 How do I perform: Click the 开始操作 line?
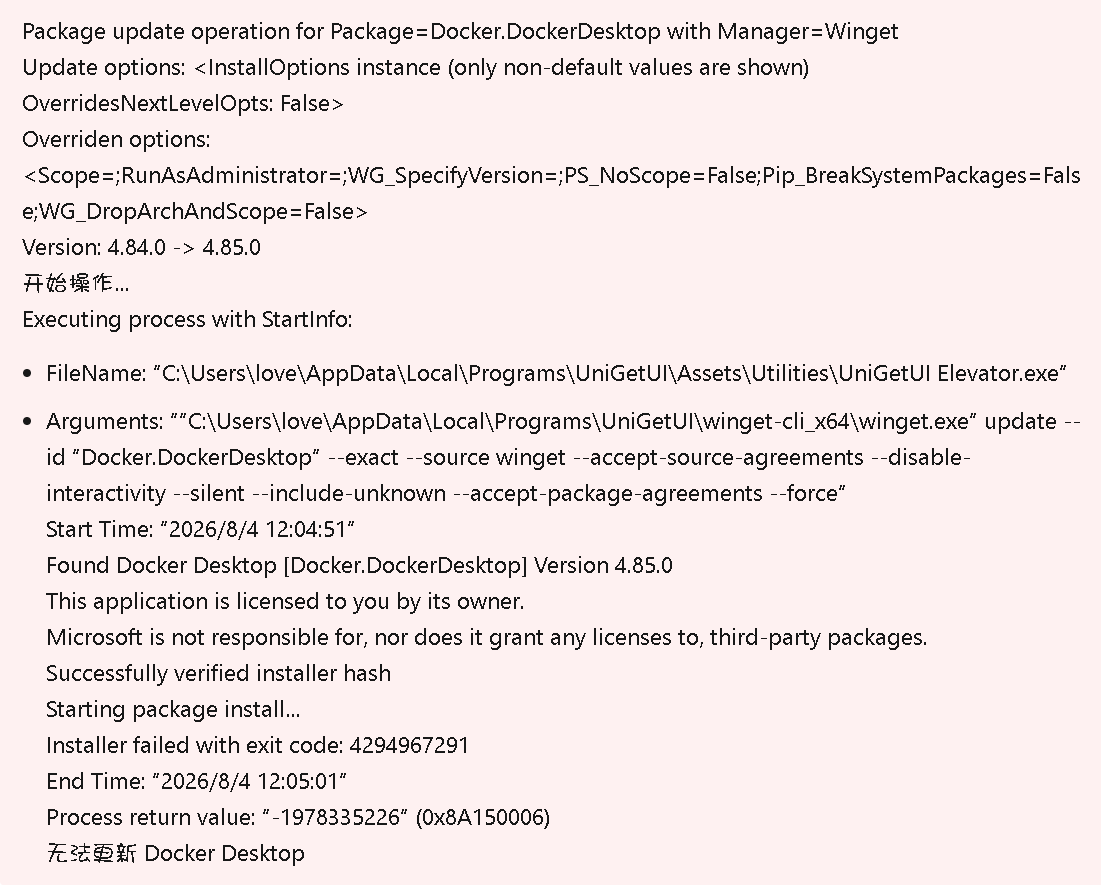coord(76,283)
